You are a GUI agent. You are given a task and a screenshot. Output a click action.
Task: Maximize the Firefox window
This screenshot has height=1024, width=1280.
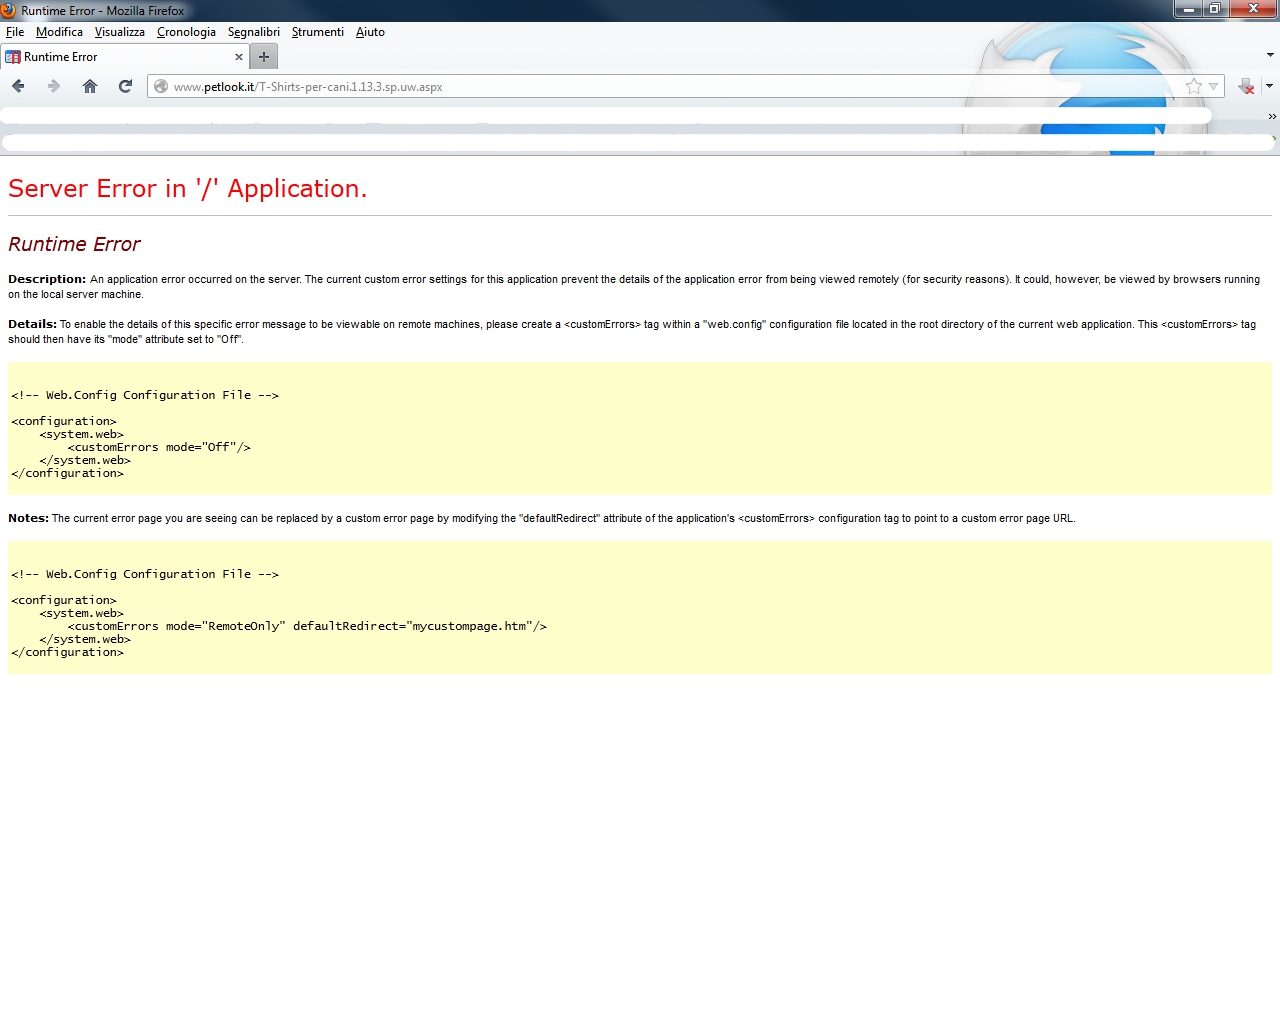point(1215,9)
